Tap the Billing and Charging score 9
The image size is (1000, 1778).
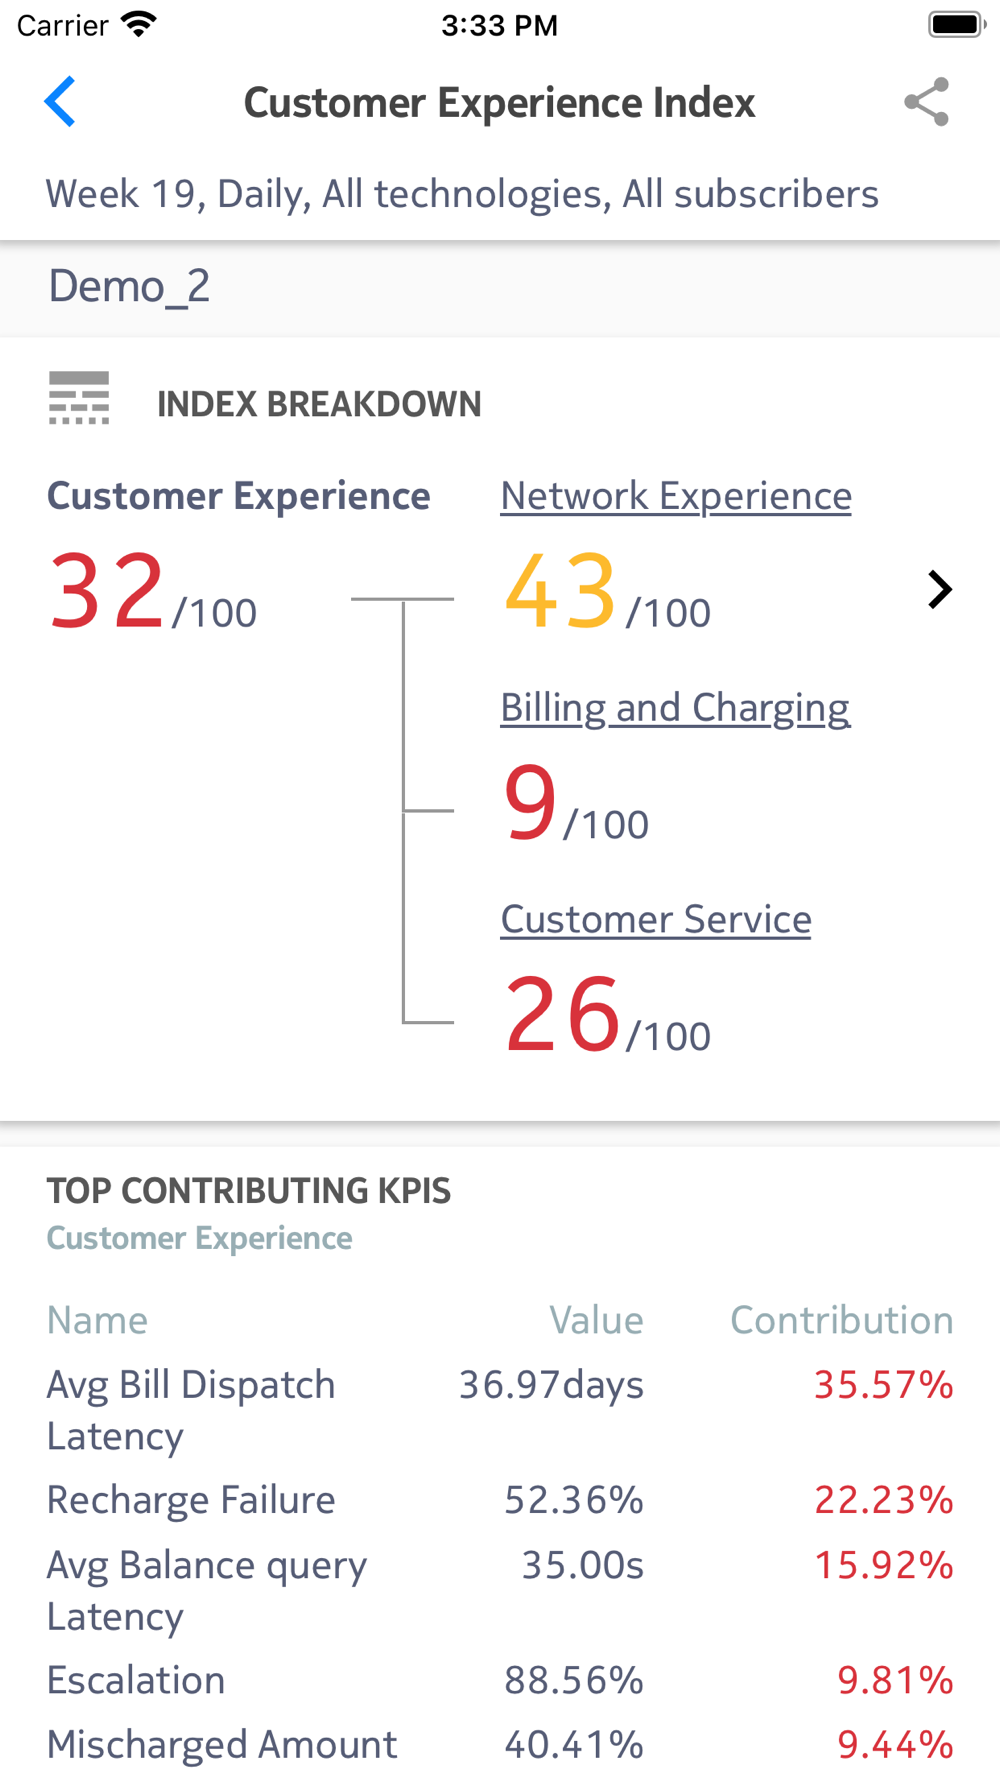tap(577, 804)
